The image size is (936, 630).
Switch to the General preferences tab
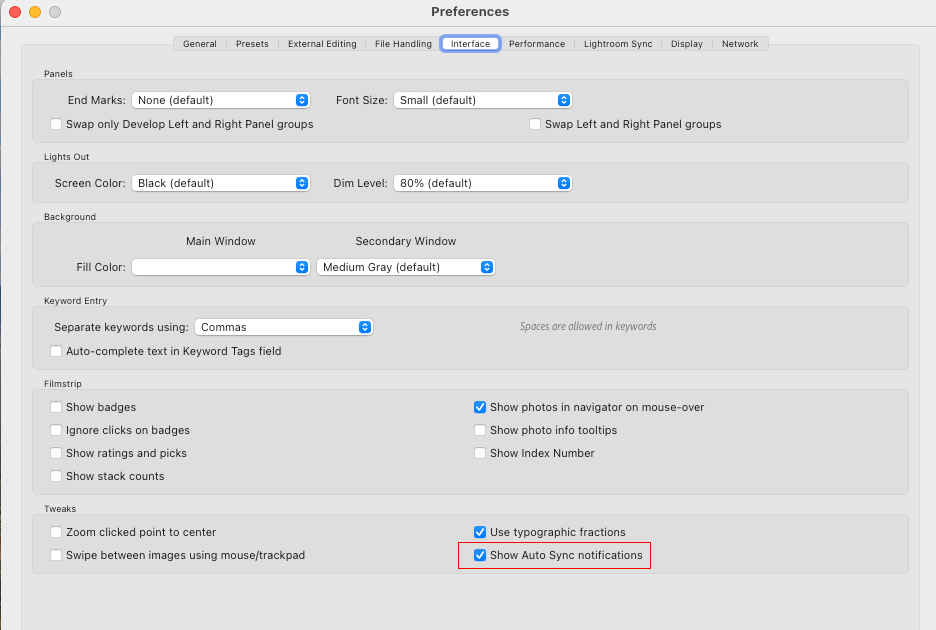click(199, 43)
